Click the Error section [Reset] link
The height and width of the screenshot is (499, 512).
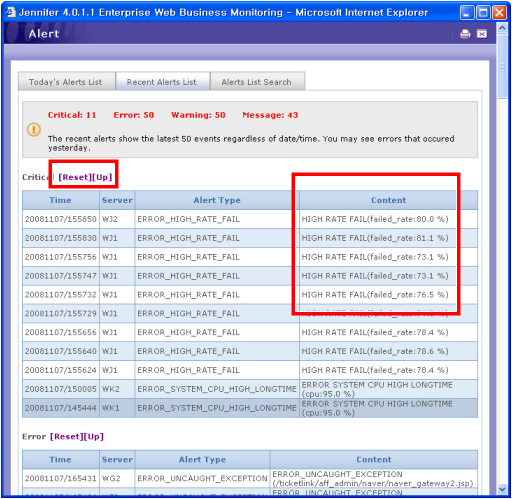67,436
